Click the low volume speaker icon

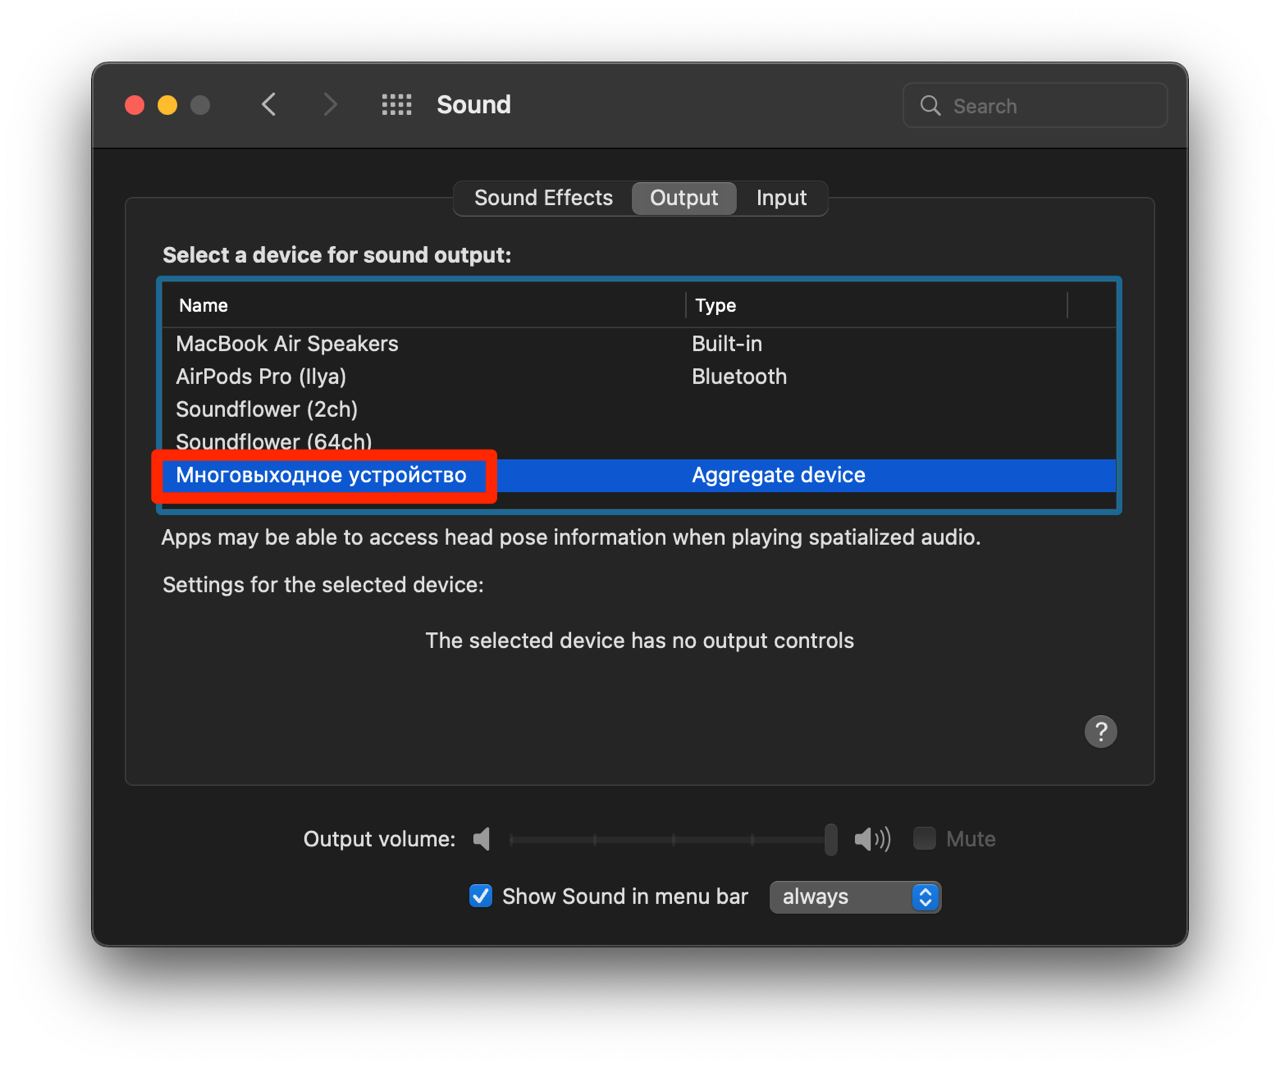pyautogui.click(x=482, y=839)
